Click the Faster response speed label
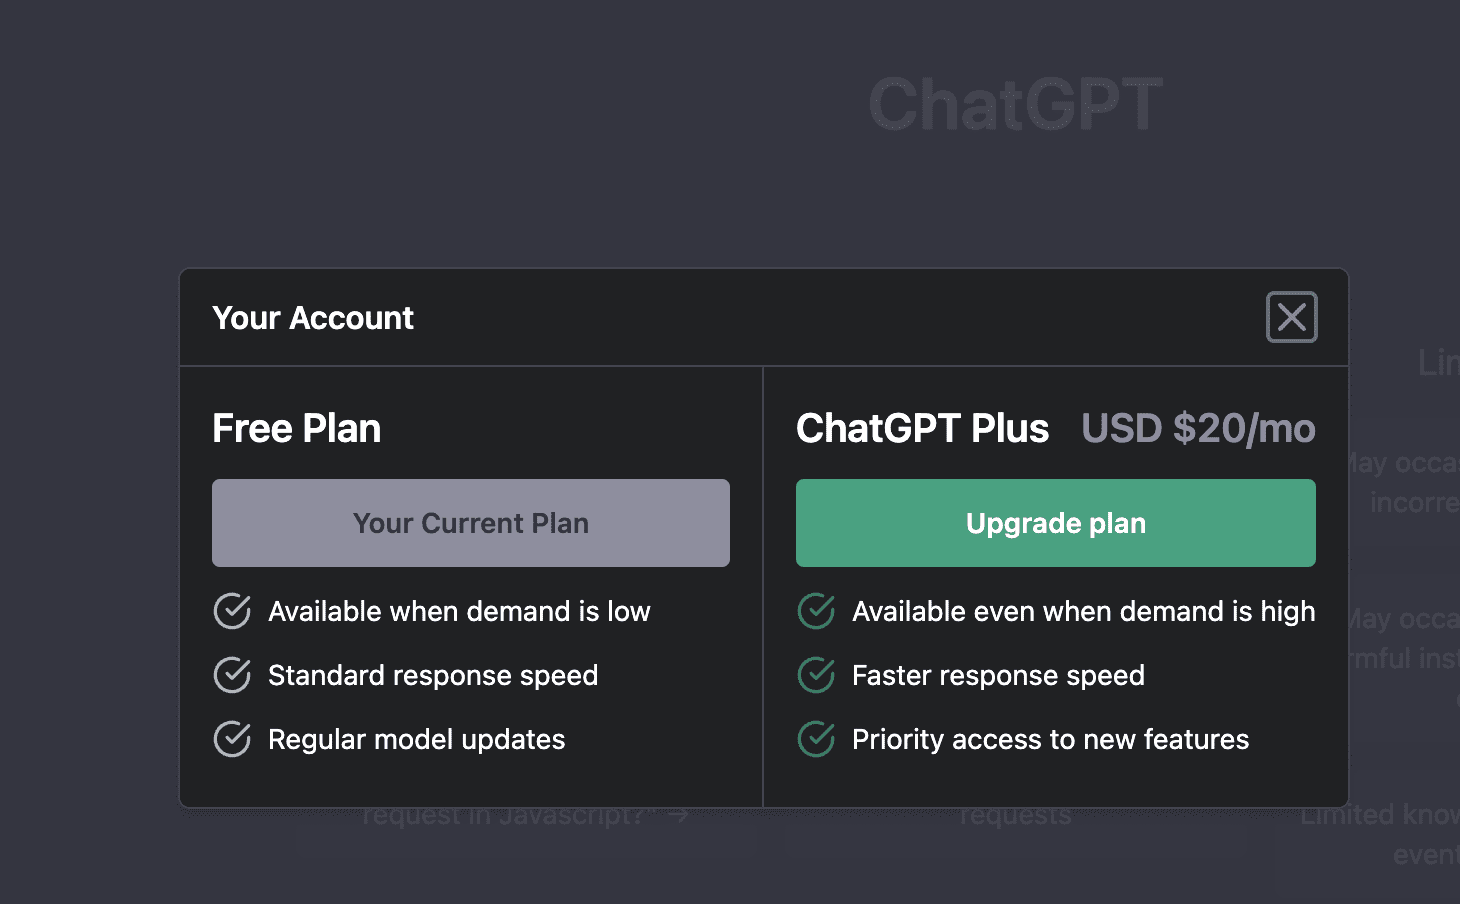Image resolution: width=1460 pixels, height=904 pixels. [998, 675]
